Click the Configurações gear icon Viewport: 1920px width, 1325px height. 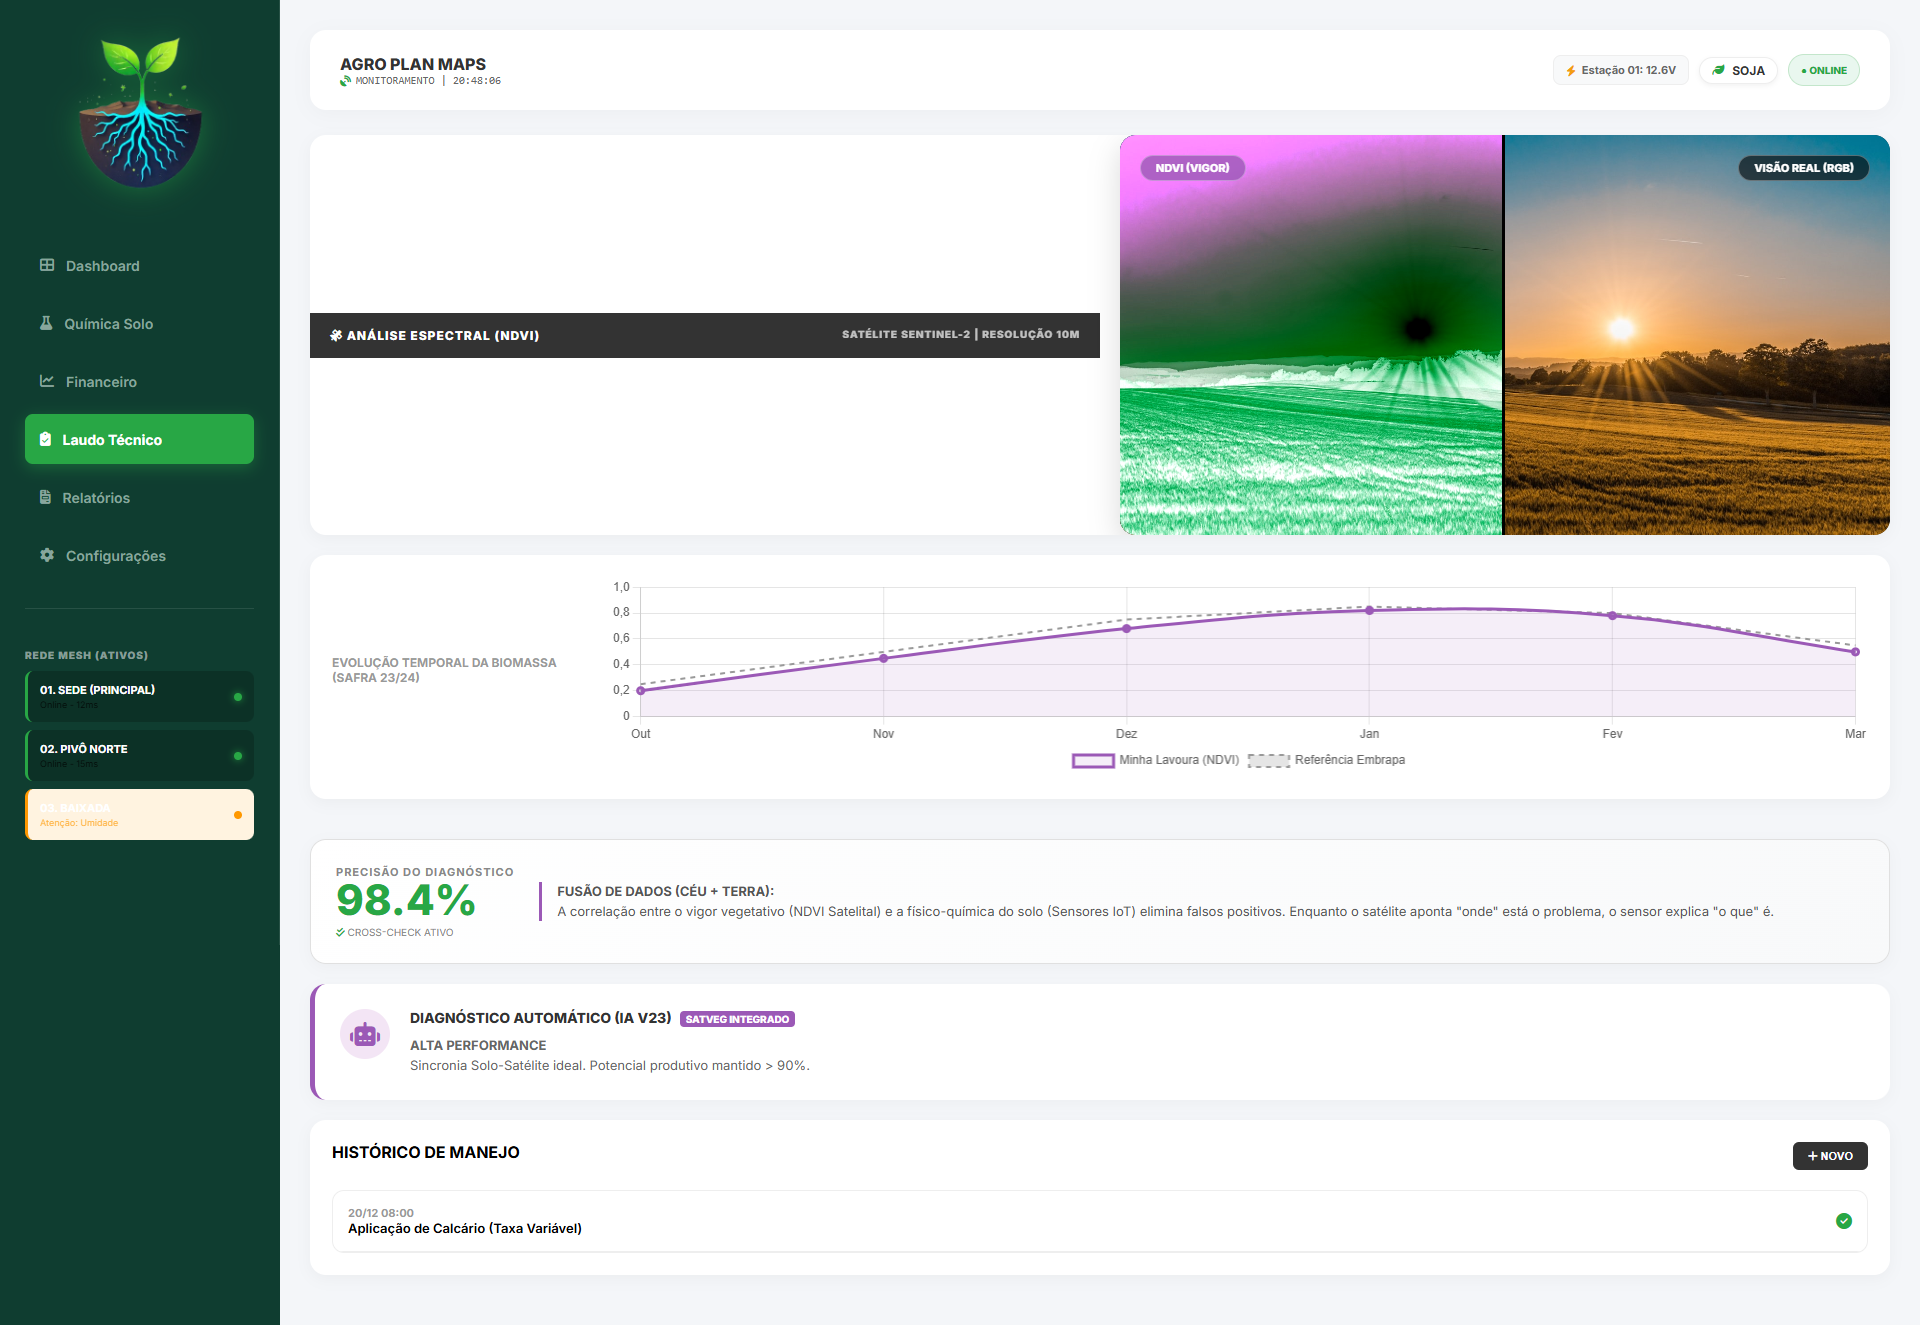47,555
